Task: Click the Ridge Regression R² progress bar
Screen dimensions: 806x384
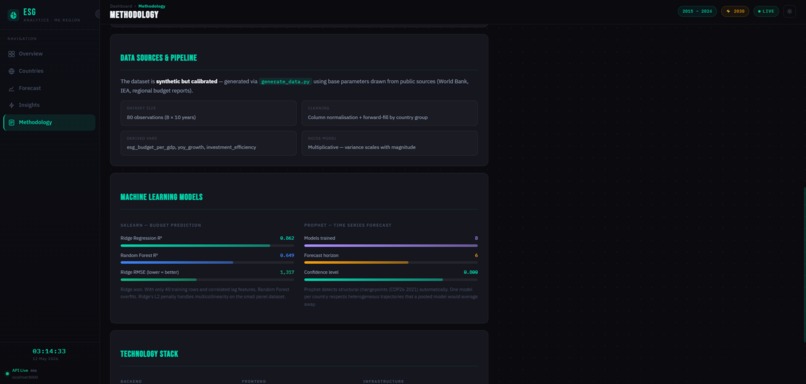Action: click(207, 246)
